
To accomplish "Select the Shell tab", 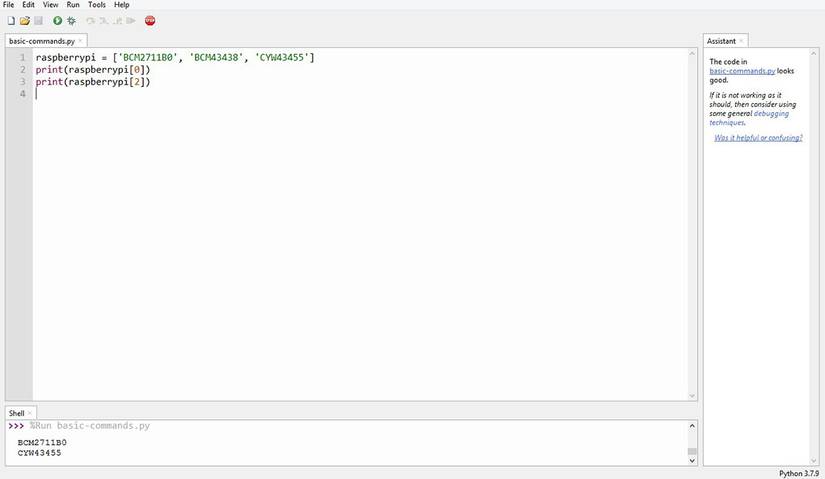I will pos(16,413).
